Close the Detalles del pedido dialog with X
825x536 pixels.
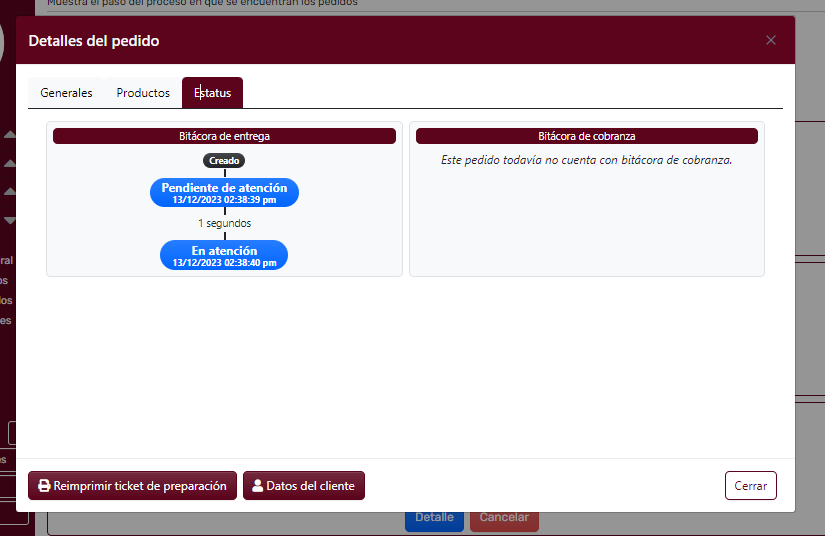[x=770, y=40]
